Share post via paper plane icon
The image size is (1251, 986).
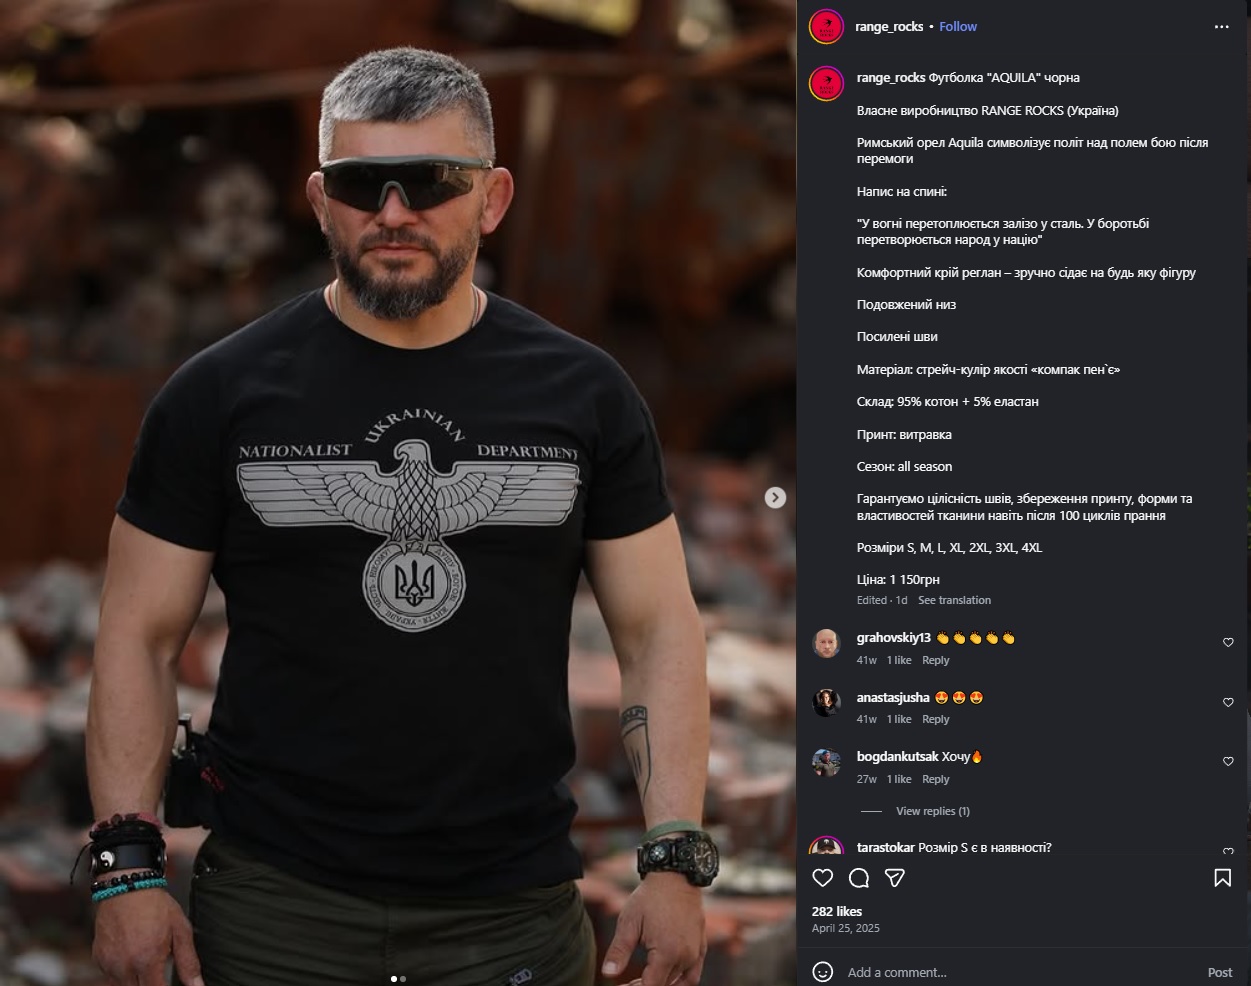click(x=895, y=878)
